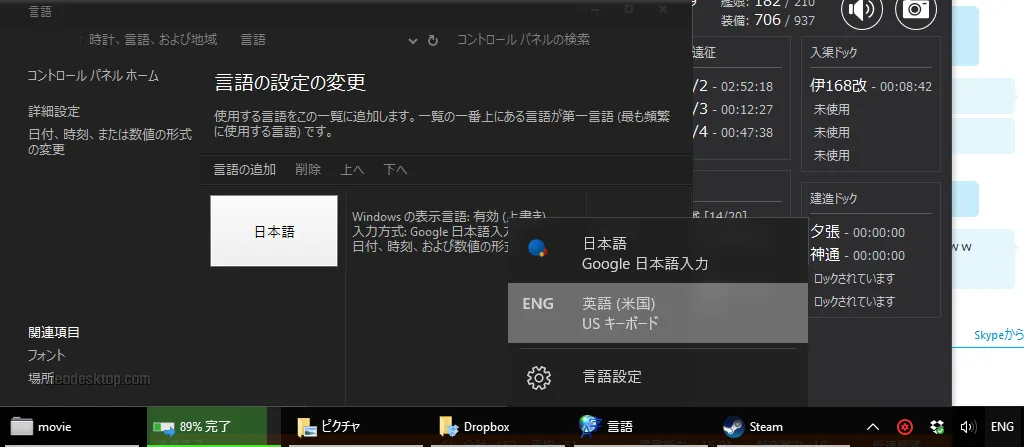Open the volume tray icon

tap(966, 426)
